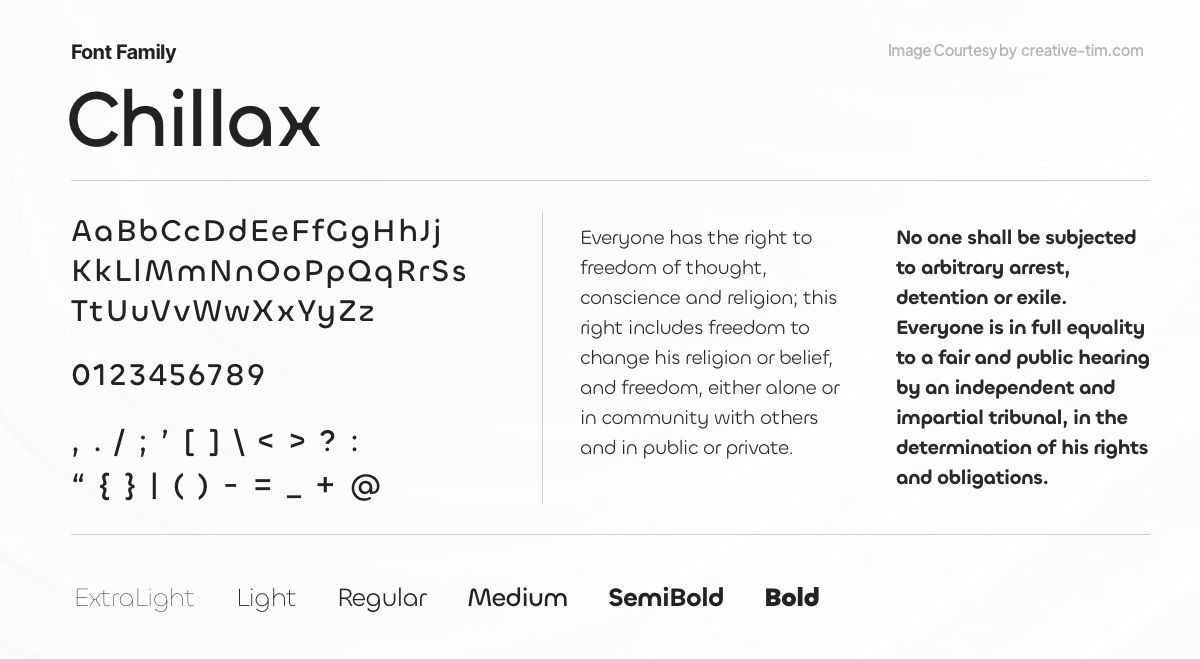The height and width of the screenshot is (659, 1200).
Task: Select the Light font weight
Action: coord(266,598)
